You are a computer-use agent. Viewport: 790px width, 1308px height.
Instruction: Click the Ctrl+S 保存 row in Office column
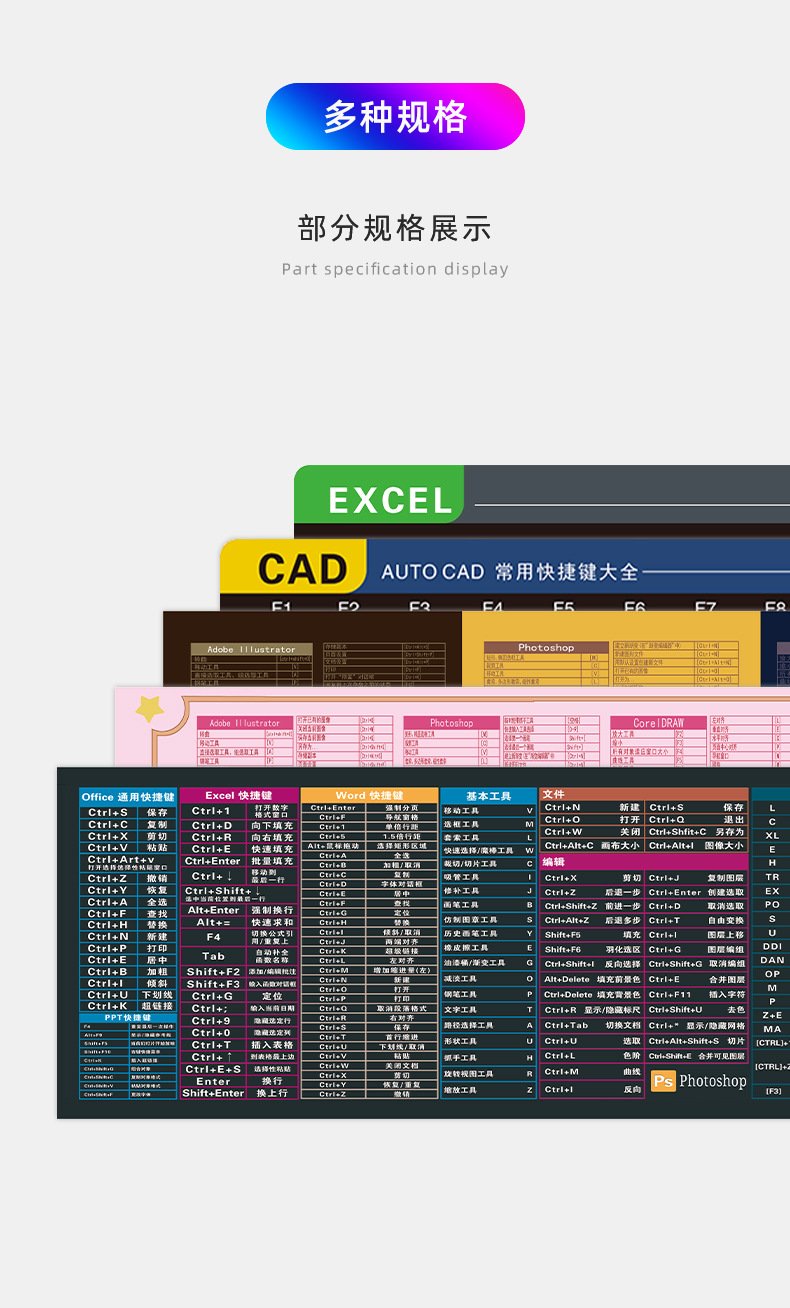pyautogui.click(x=128, y=812)
